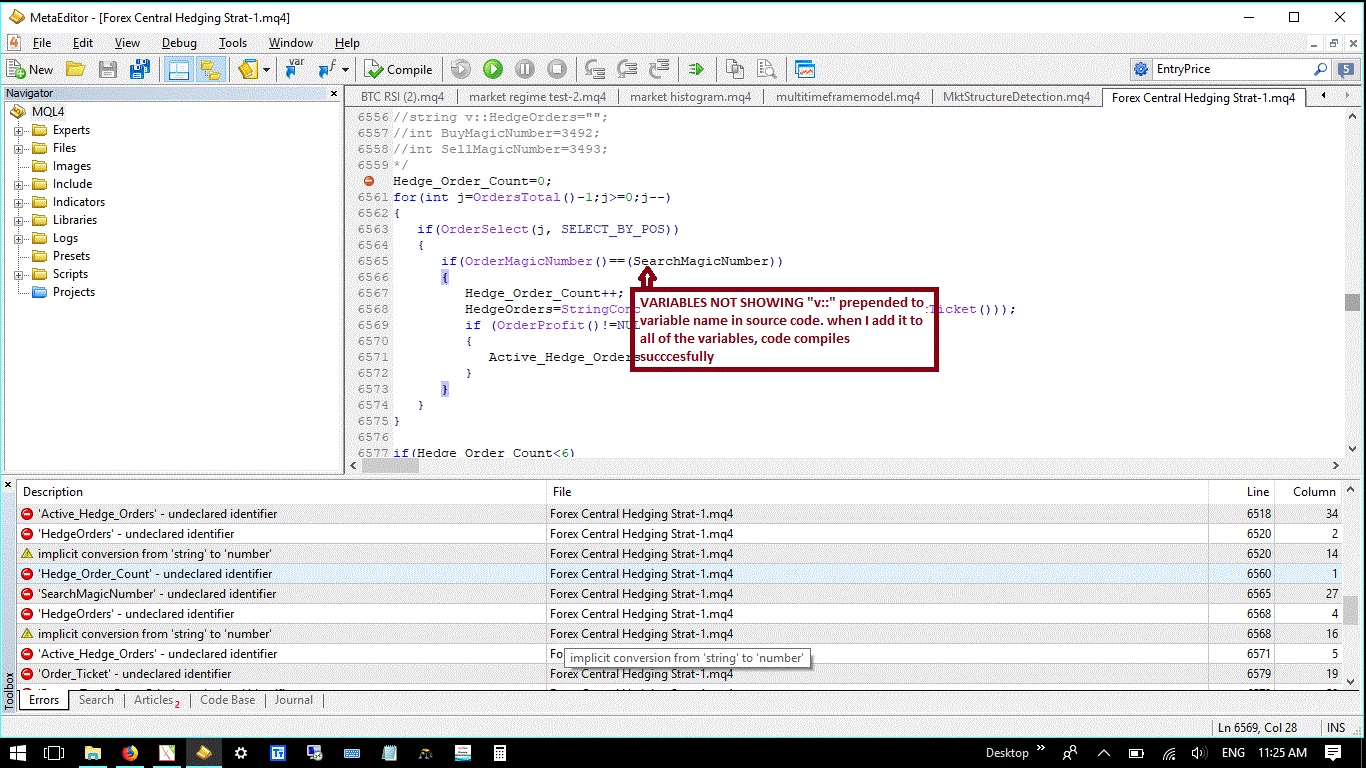
Task: Click the Compile button
Action: (398, 69)
